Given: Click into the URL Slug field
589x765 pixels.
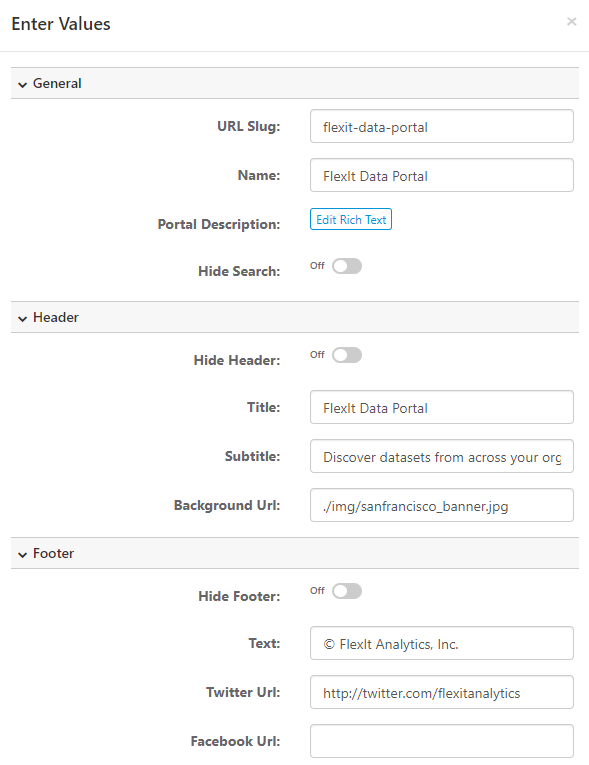Looking at the screenshot, I should click(x=442, y=126).
